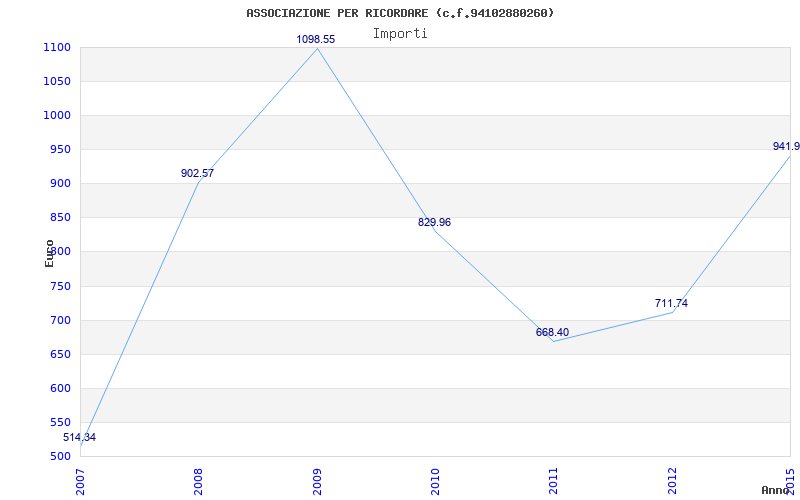The height and width of the screenshot is (500, 800).
Task: Select the 514.34 data label
Action: click(x=79, y=437)
